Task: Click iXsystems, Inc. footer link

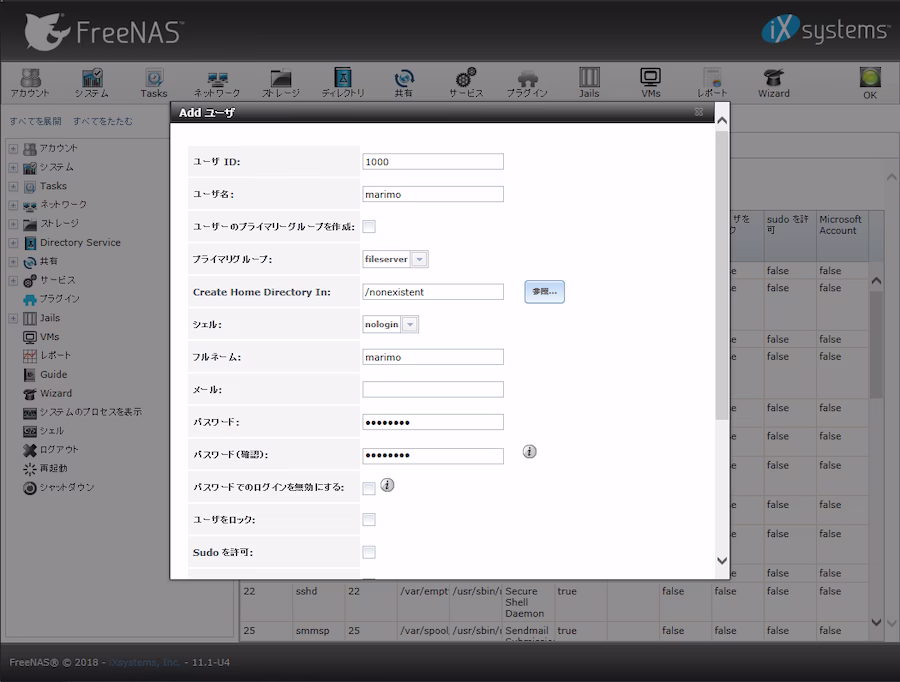Action: click(145, 662)
